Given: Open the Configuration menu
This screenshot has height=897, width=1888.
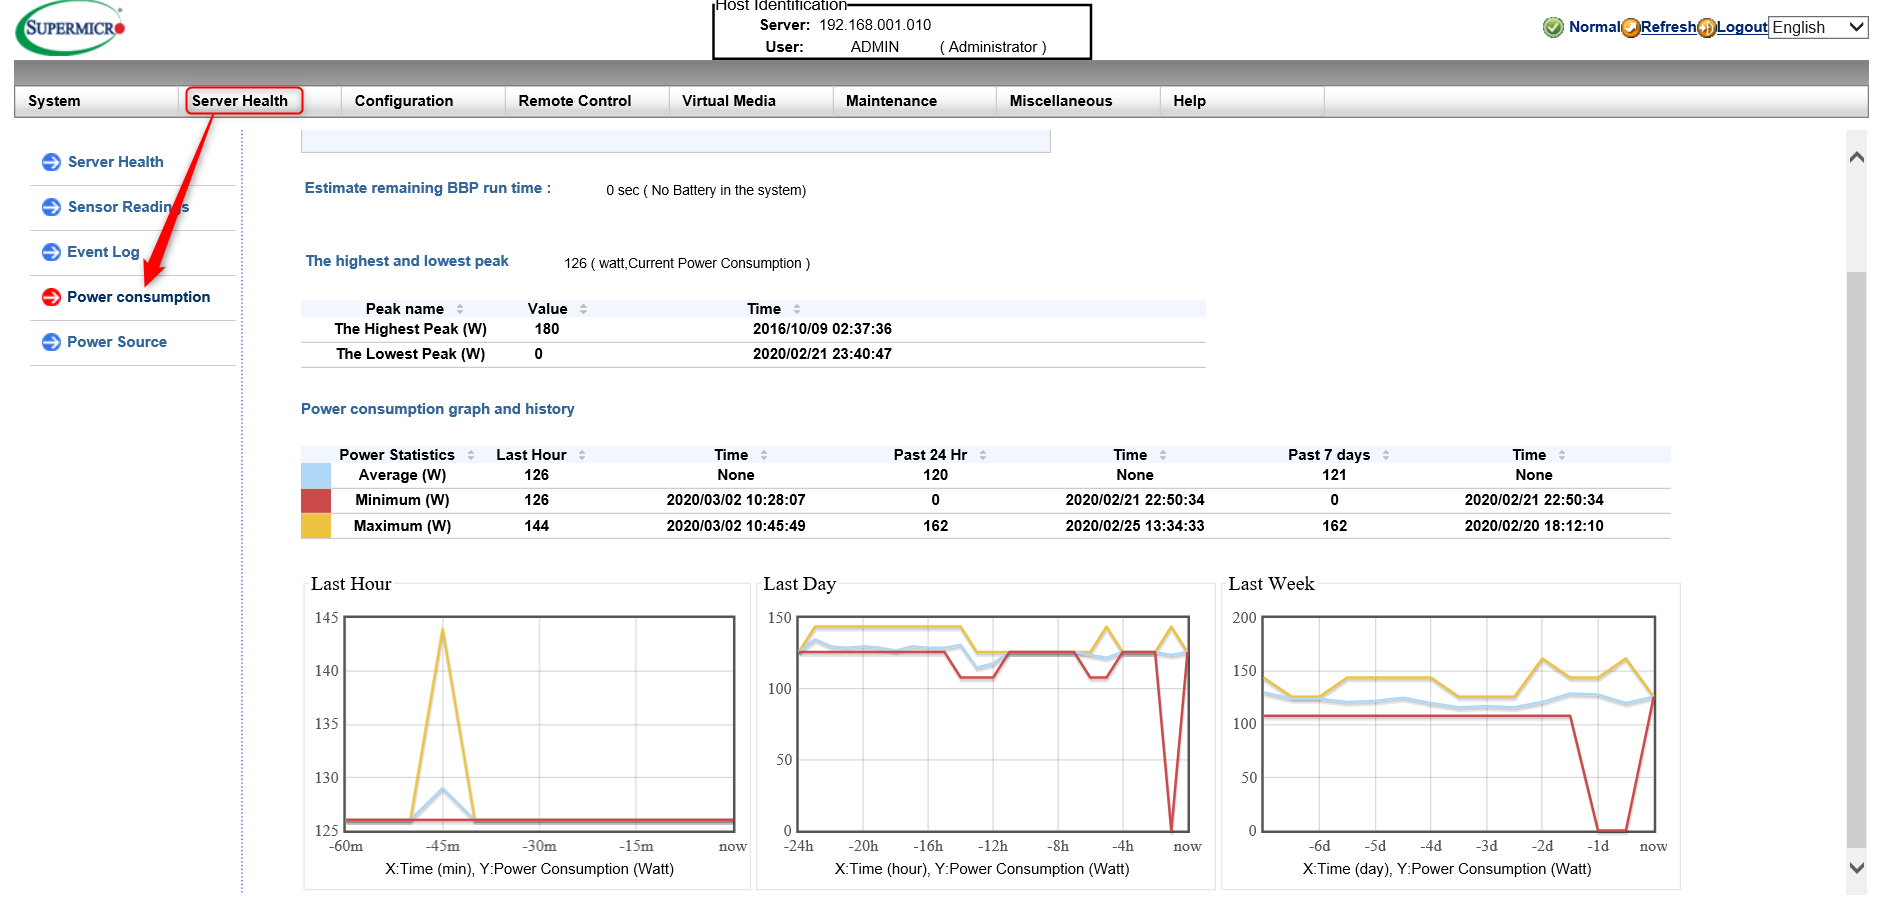Looking at the screenshot, I should point(404,101).
